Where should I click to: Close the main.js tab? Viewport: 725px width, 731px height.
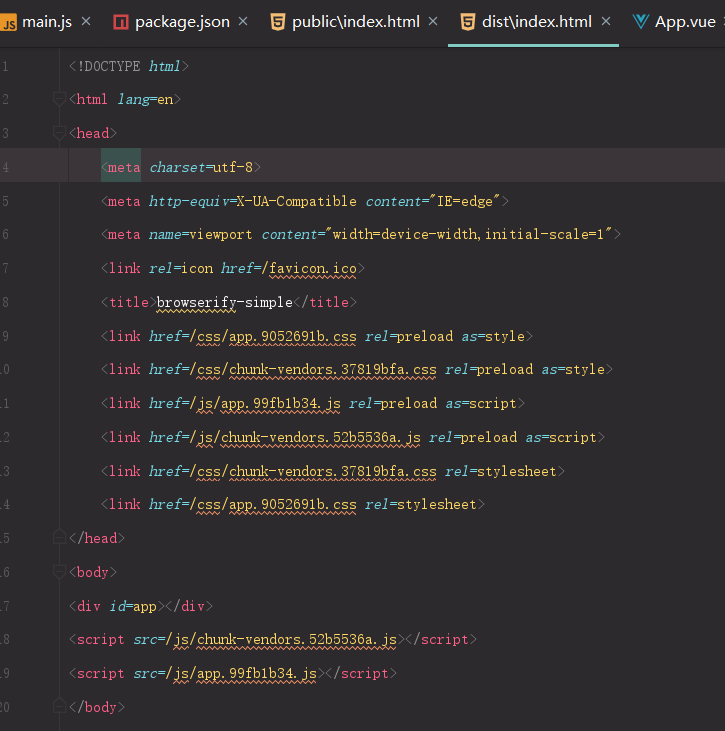click(86, 21)
